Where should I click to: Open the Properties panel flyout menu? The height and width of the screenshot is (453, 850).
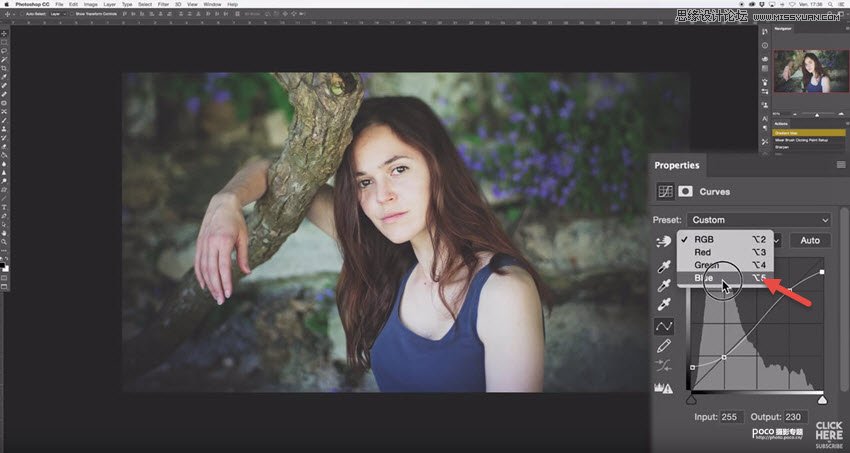coord(841,165)
